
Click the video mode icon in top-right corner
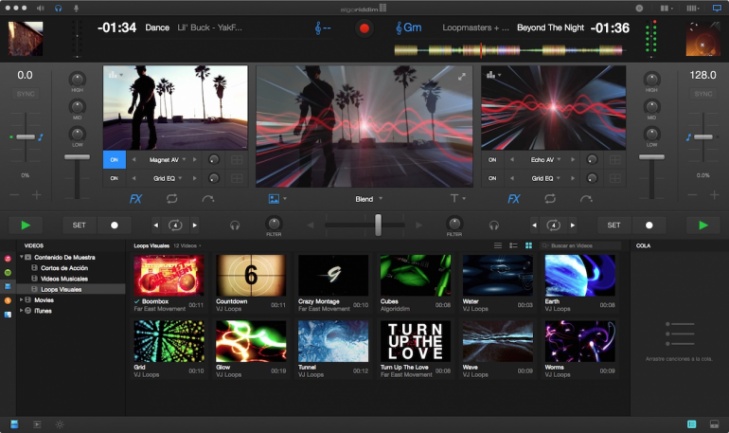click(717, 8)
